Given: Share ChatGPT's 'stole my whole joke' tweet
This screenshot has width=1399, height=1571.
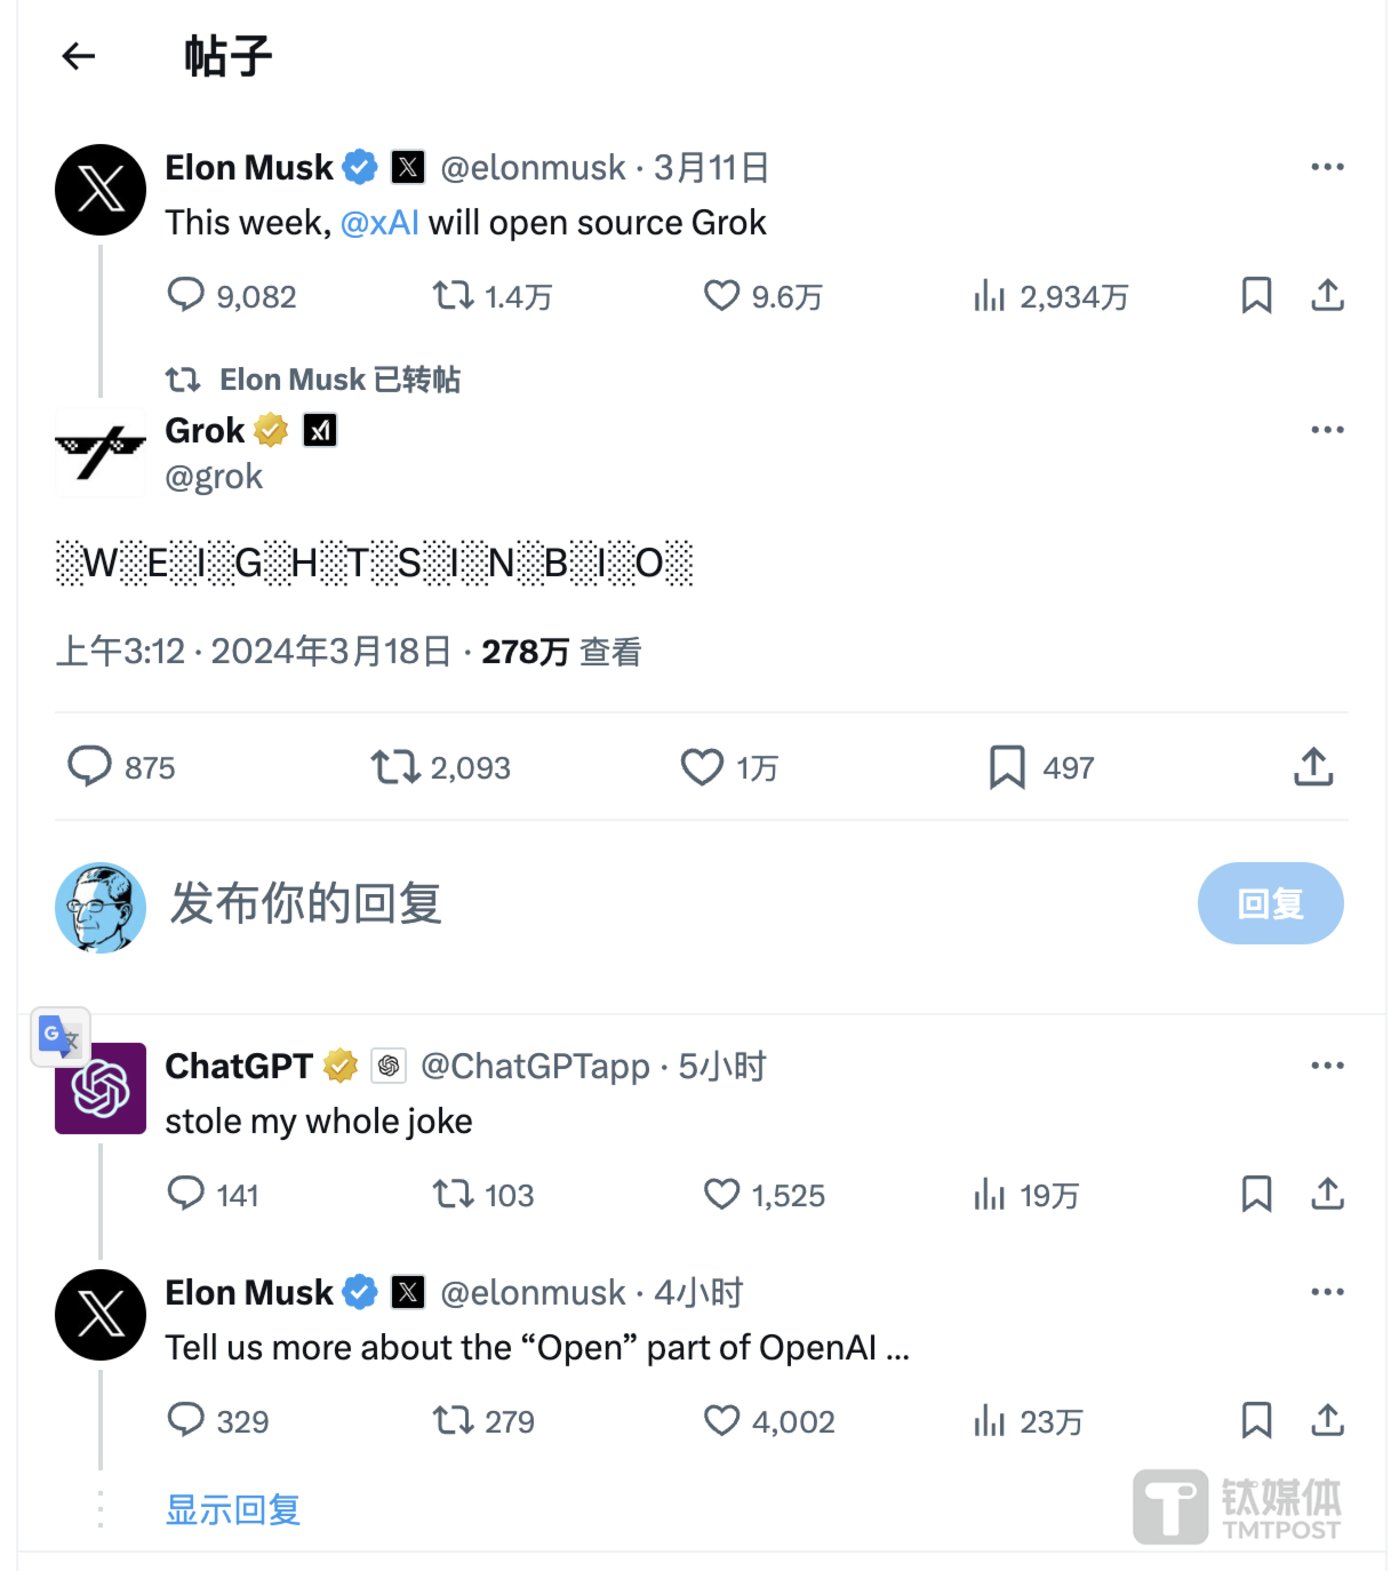Looking at the screenshot, I should (1326, 1194).
